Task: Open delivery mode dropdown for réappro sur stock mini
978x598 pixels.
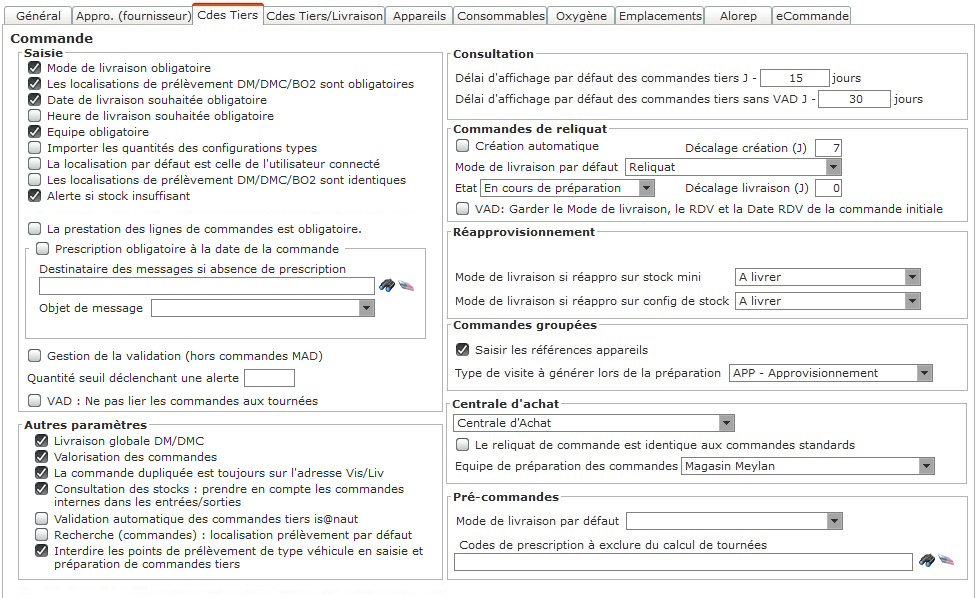Action: tap(828, 277)
